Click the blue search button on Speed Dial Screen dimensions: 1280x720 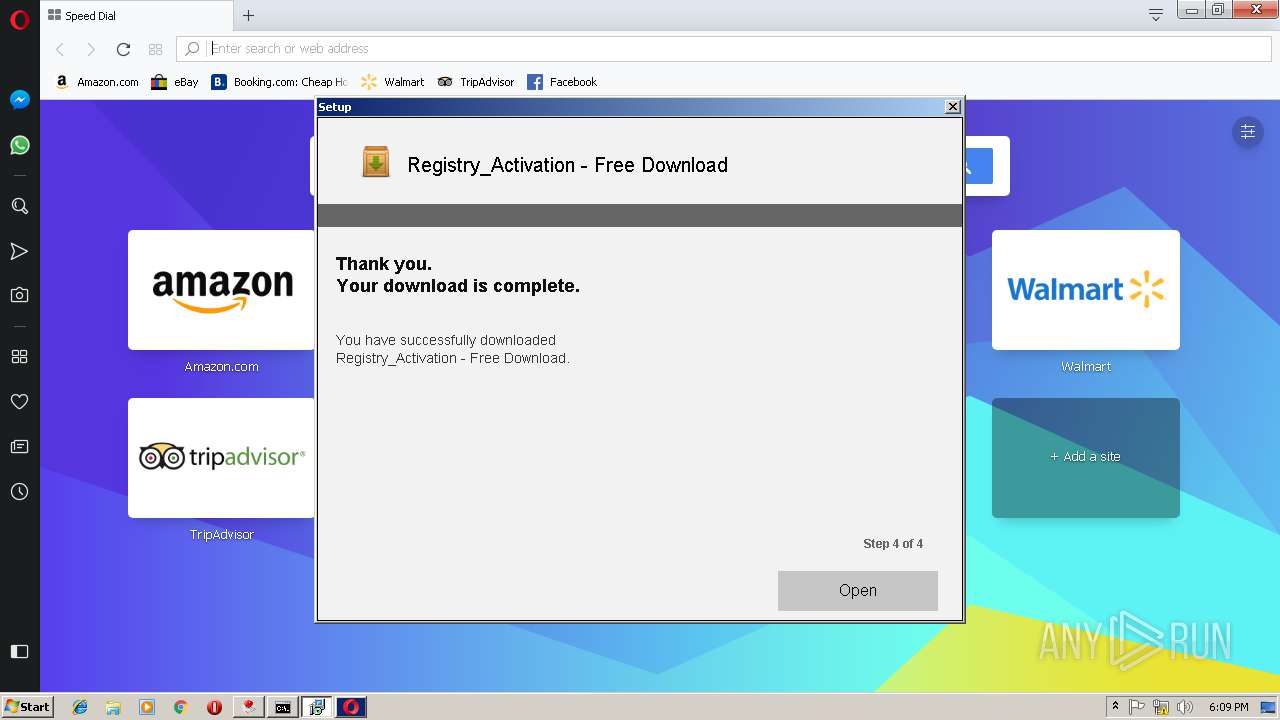(x=979, y=166)
